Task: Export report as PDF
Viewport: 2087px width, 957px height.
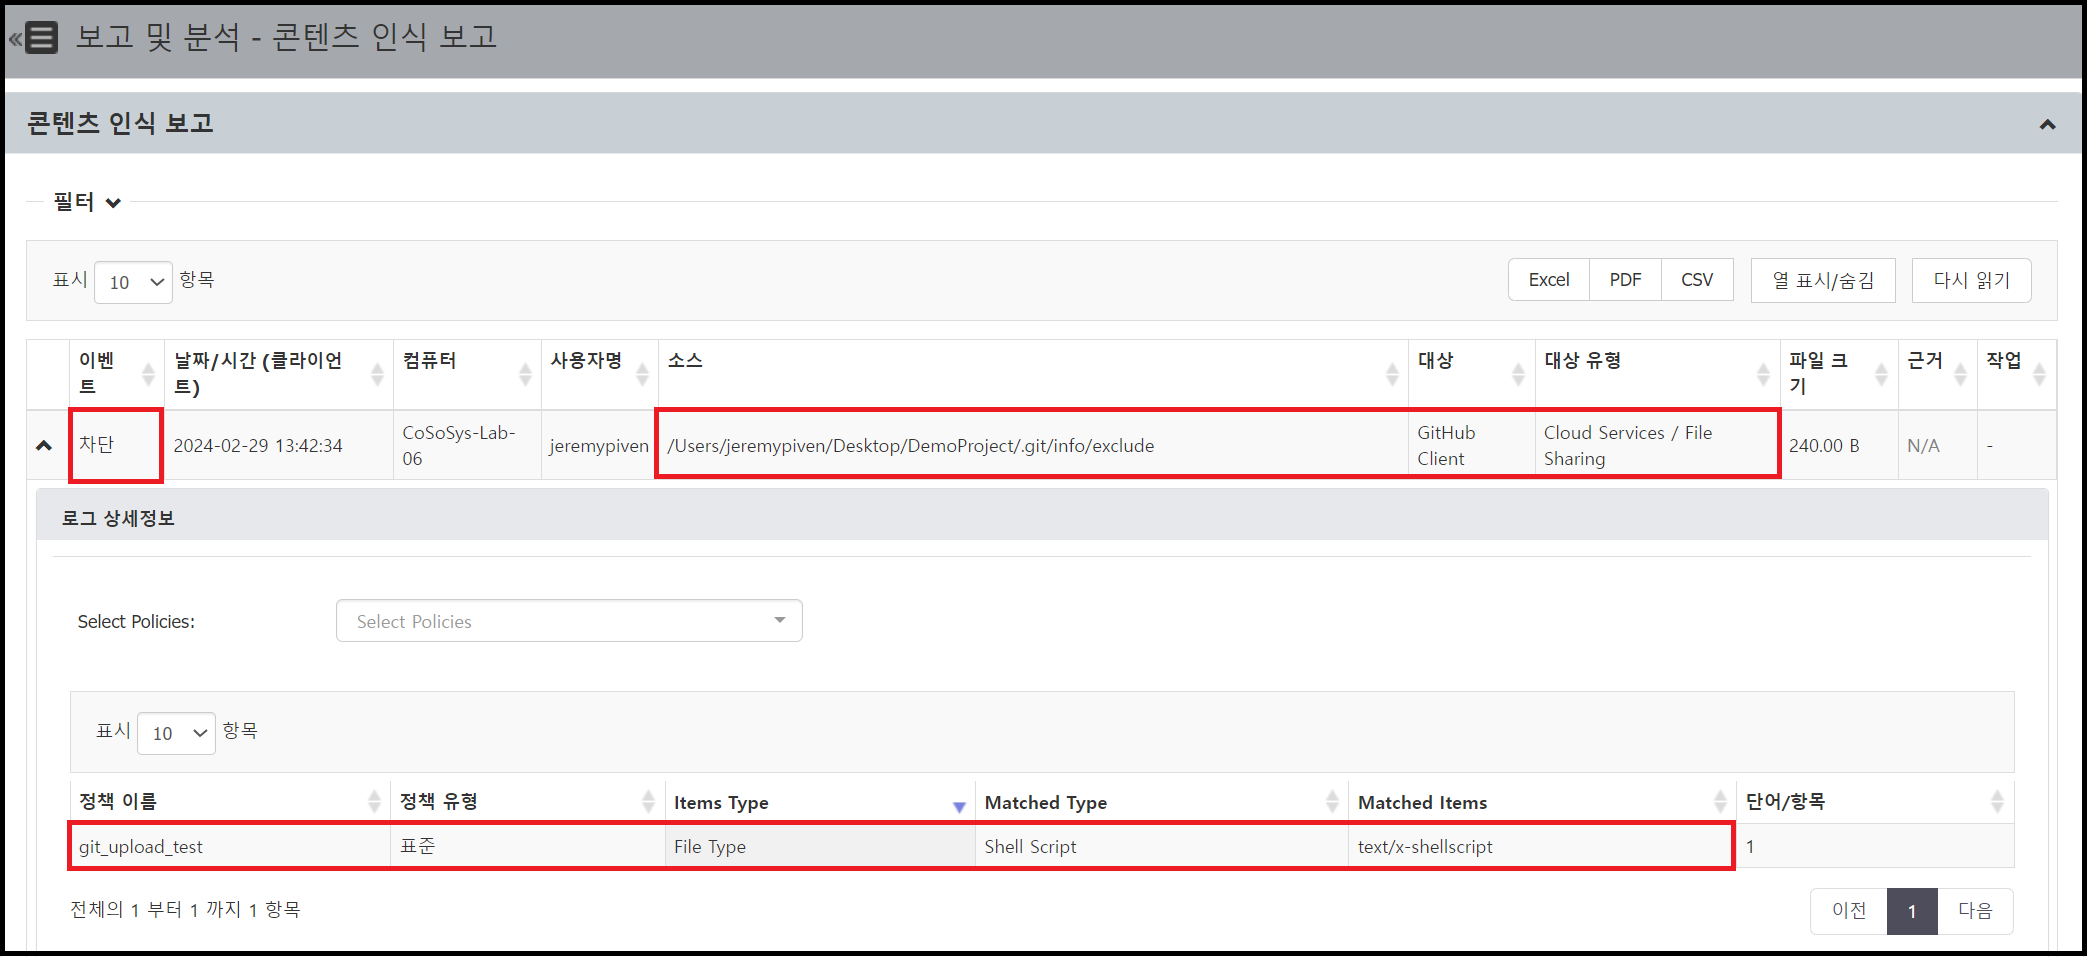Action: point(1625,280)
